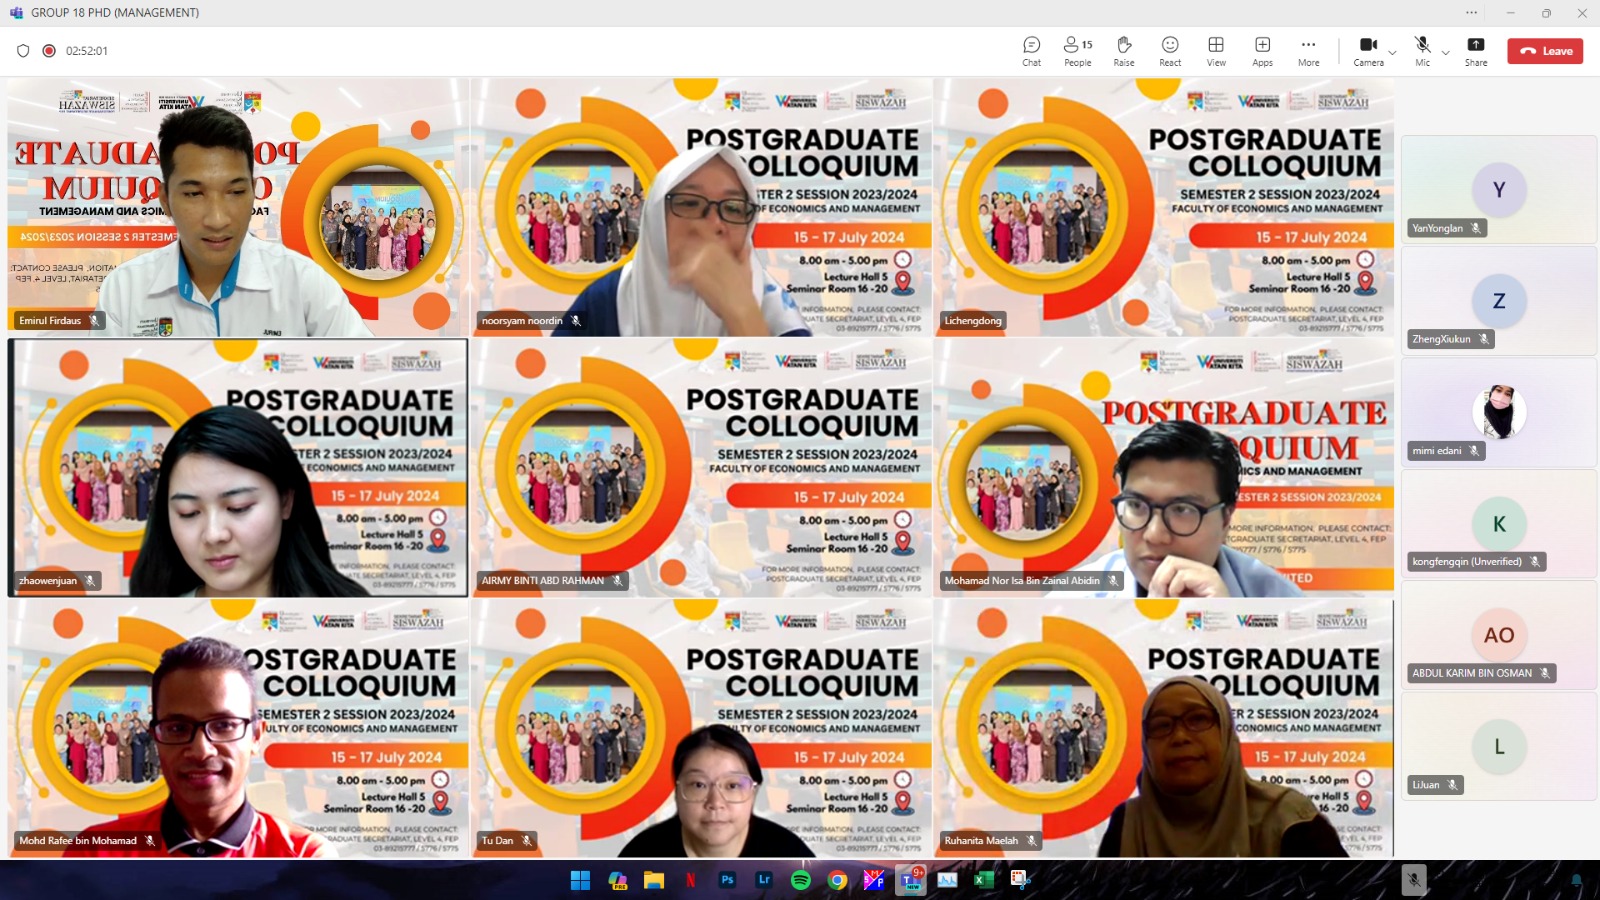The image size is (1600, 900).
Task: Toggle the taskbar muted microphone indicator
Action: point(1413,880)
